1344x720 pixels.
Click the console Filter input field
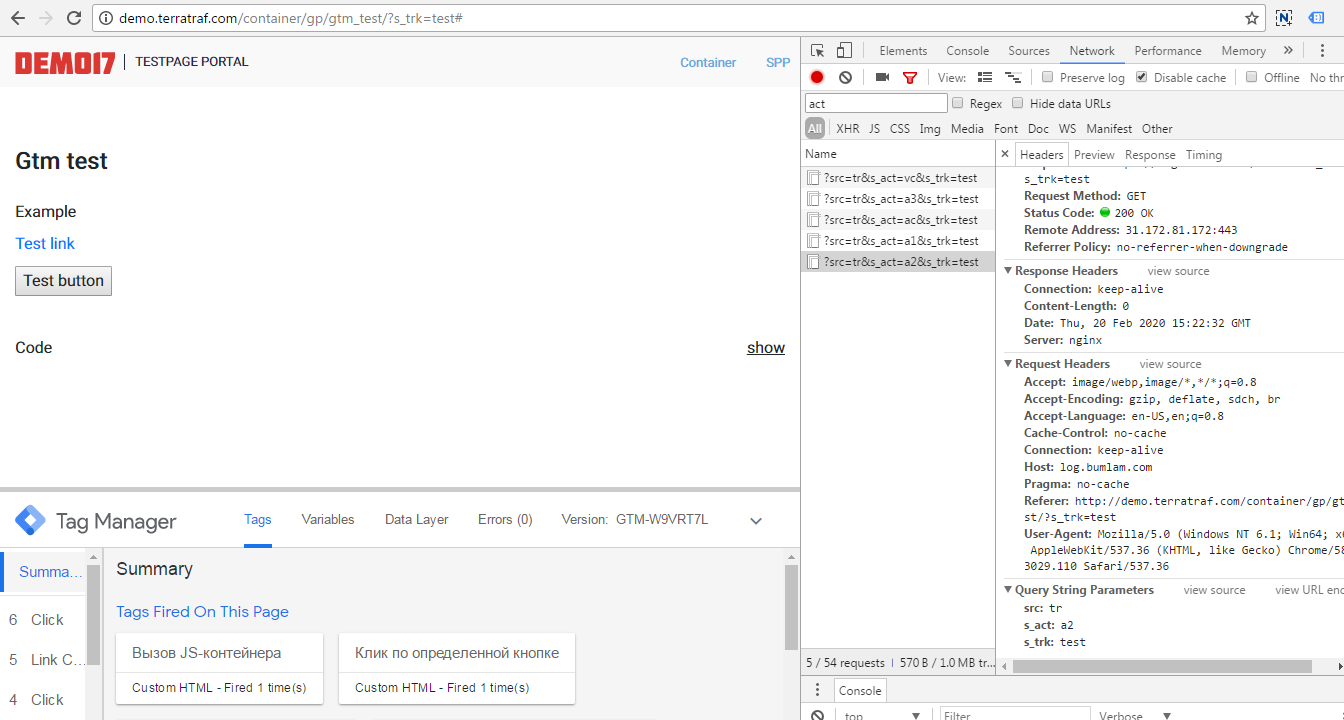coord(1015,716)
